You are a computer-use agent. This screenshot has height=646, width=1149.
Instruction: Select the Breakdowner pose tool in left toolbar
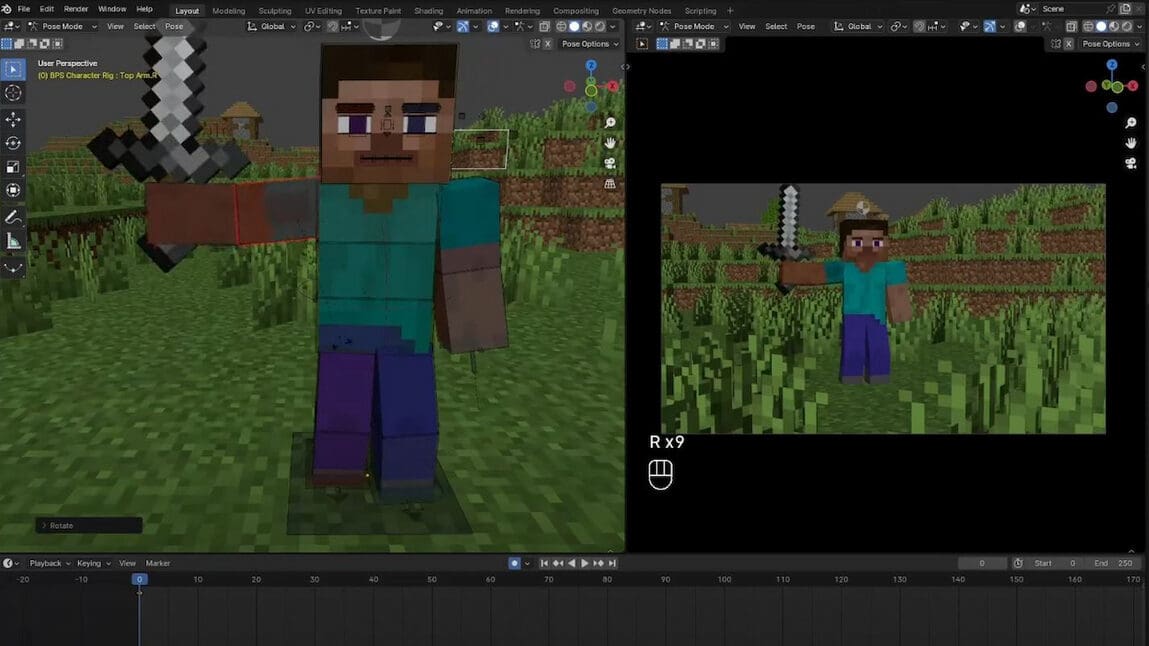point(13,267)
